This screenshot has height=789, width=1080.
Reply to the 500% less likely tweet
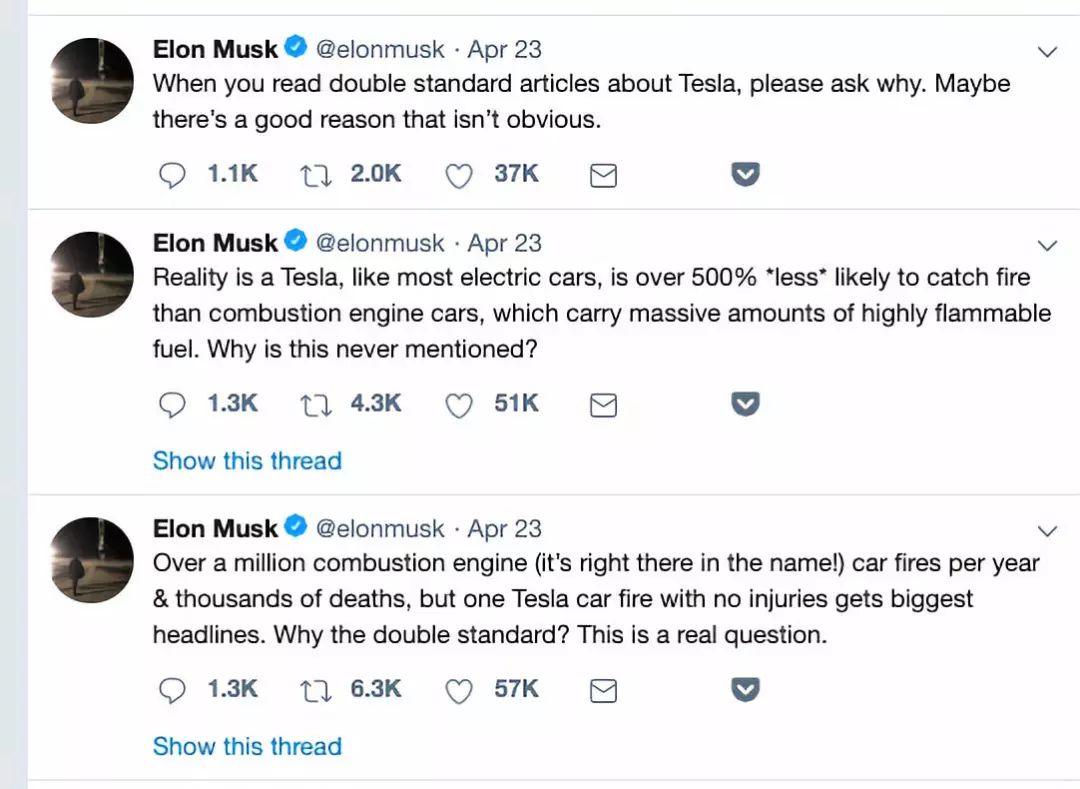coord(173,404)
